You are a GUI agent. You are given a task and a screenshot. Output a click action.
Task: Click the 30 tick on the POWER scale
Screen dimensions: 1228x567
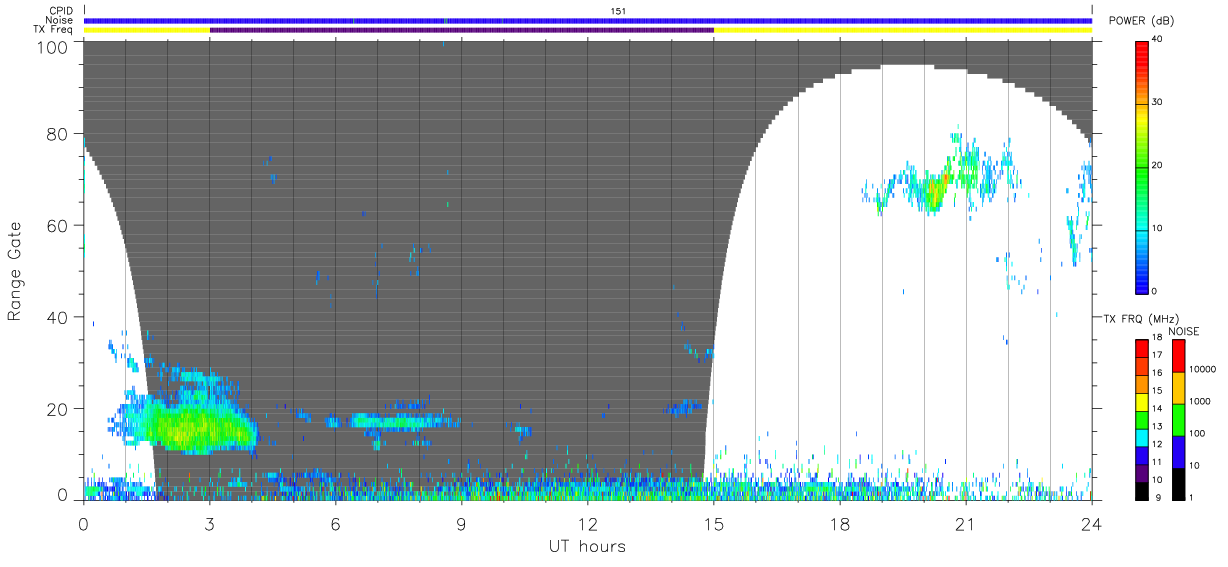1158,103
